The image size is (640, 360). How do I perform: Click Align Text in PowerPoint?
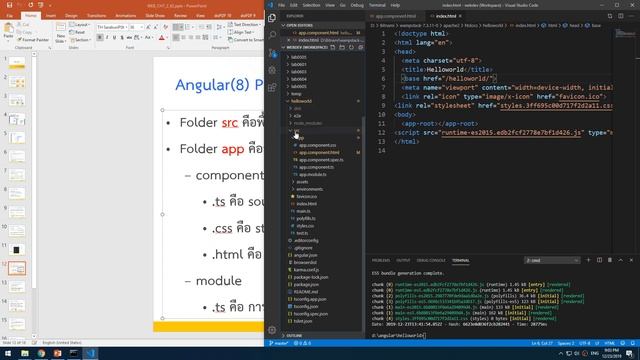pyautogui.click(x=242, y=32)
